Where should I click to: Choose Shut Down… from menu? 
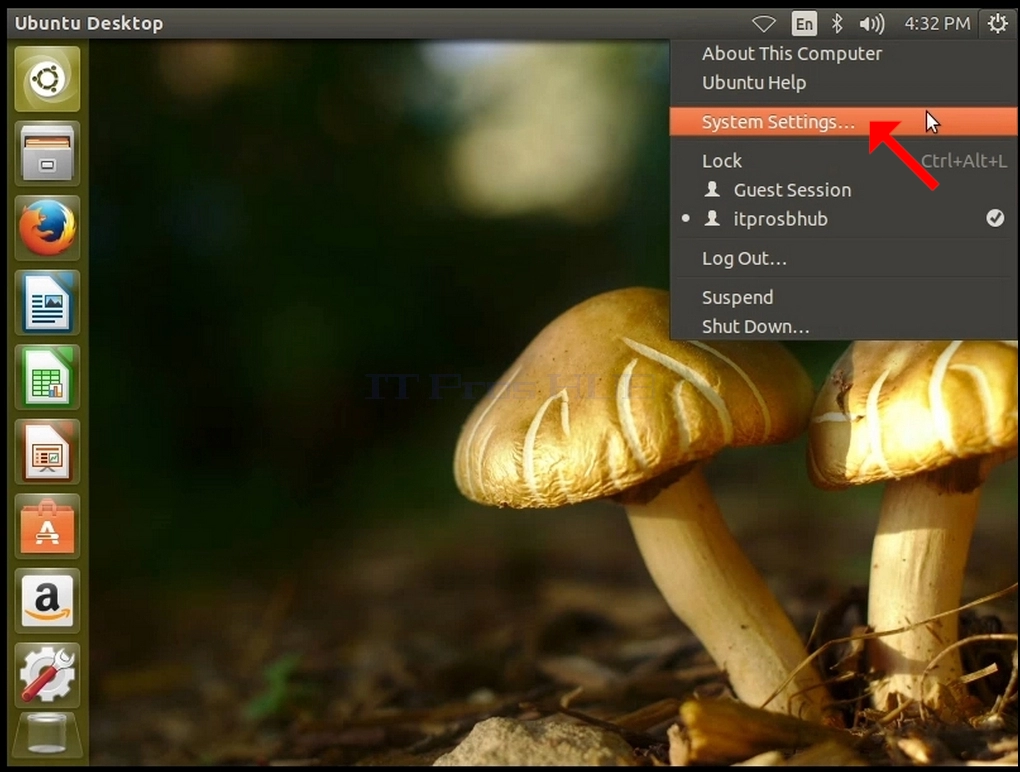coord(844,326)
